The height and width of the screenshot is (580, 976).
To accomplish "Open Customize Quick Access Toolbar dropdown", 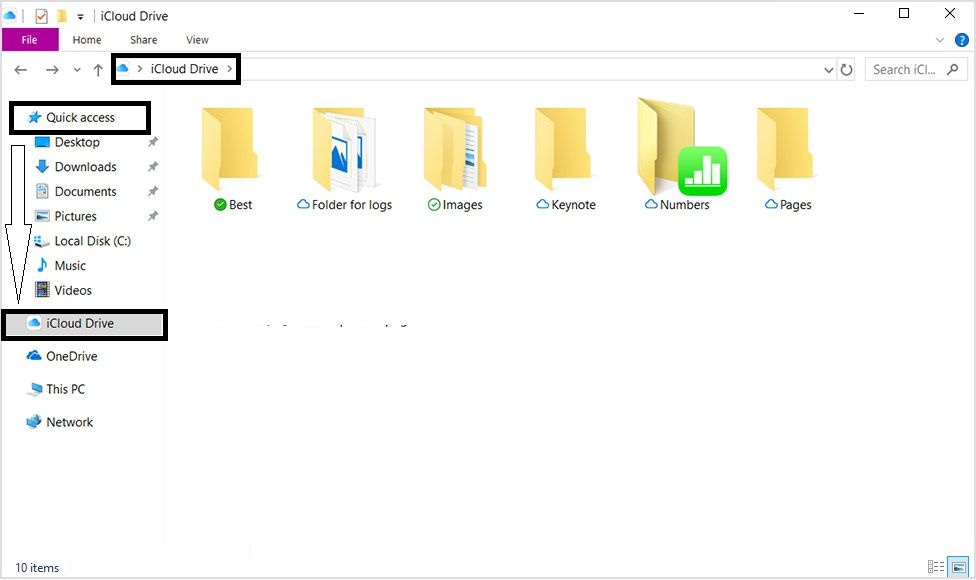I will 80,17.
